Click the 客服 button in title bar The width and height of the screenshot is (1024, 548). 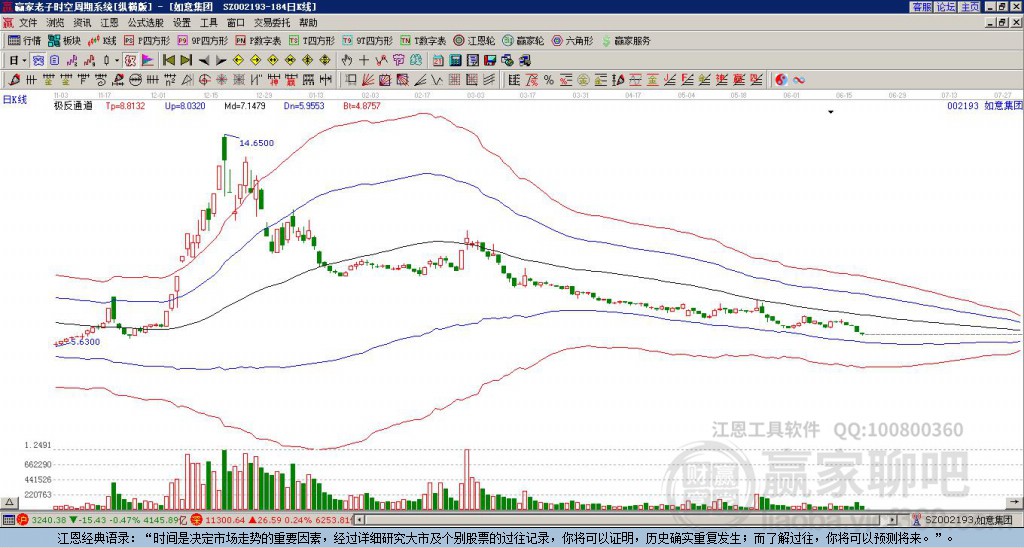click(921, 7)
